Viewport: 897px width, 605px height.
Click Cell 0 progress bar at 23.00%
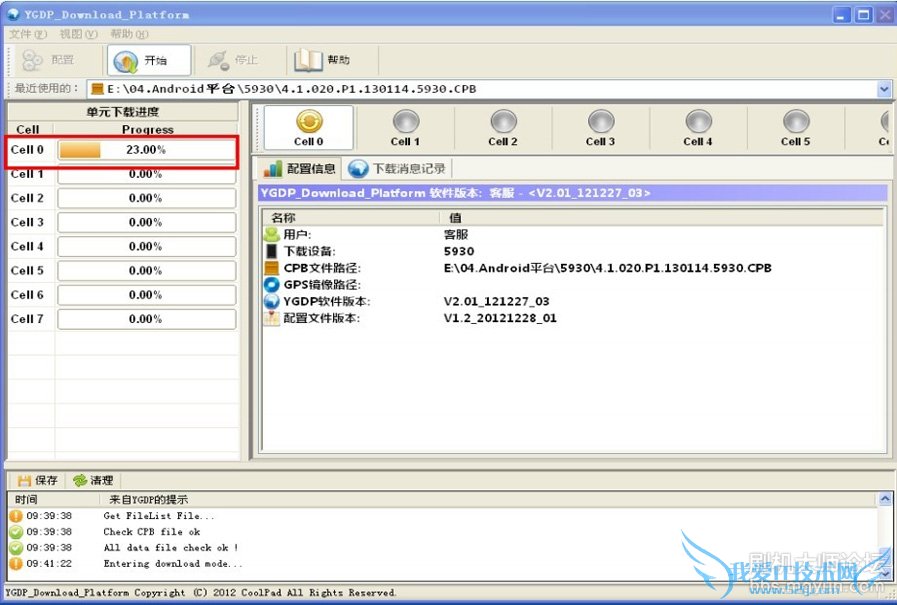(146, 150)
